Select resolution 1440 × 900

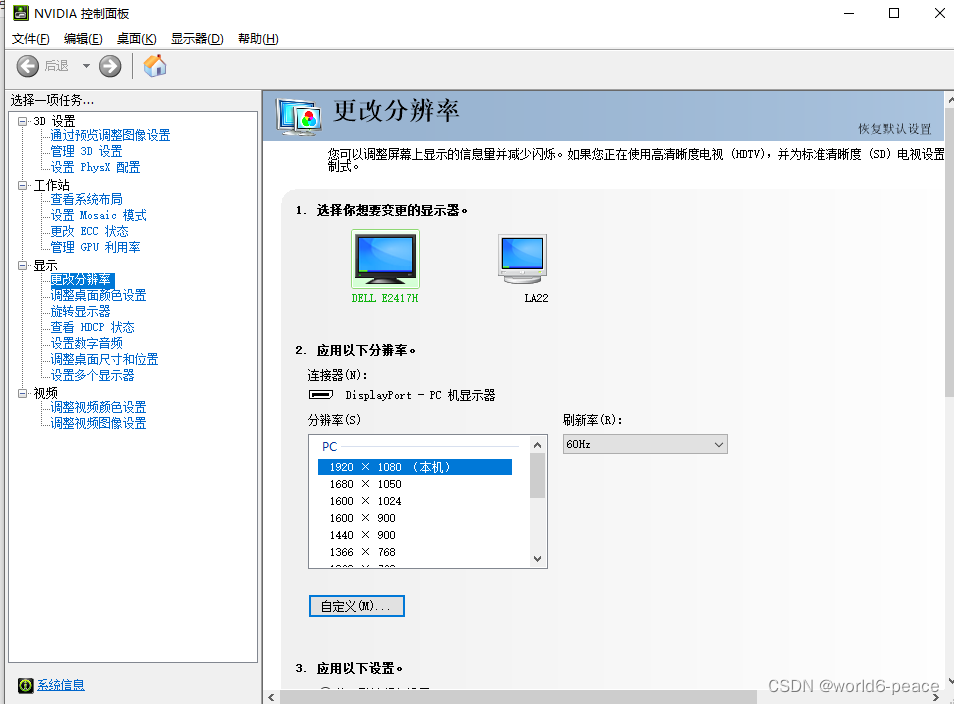click(363, 535)
